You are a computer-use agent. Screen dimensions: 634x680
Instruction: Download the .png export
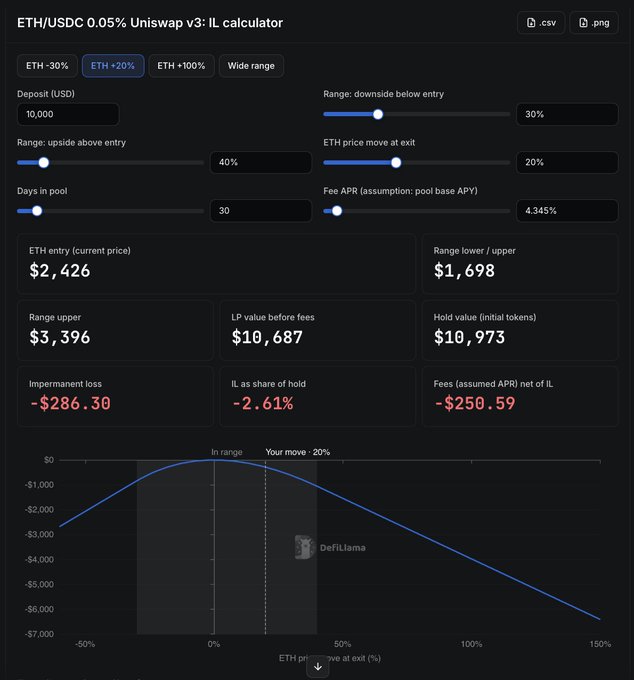(594, 23)
